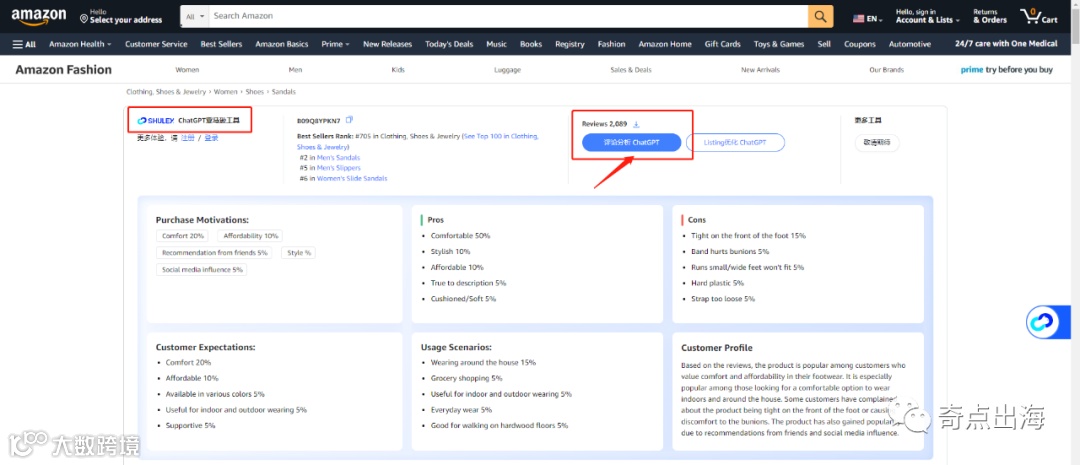Open the shopping cart icon
The image size is (1080, 465).
pos(1039,16)
